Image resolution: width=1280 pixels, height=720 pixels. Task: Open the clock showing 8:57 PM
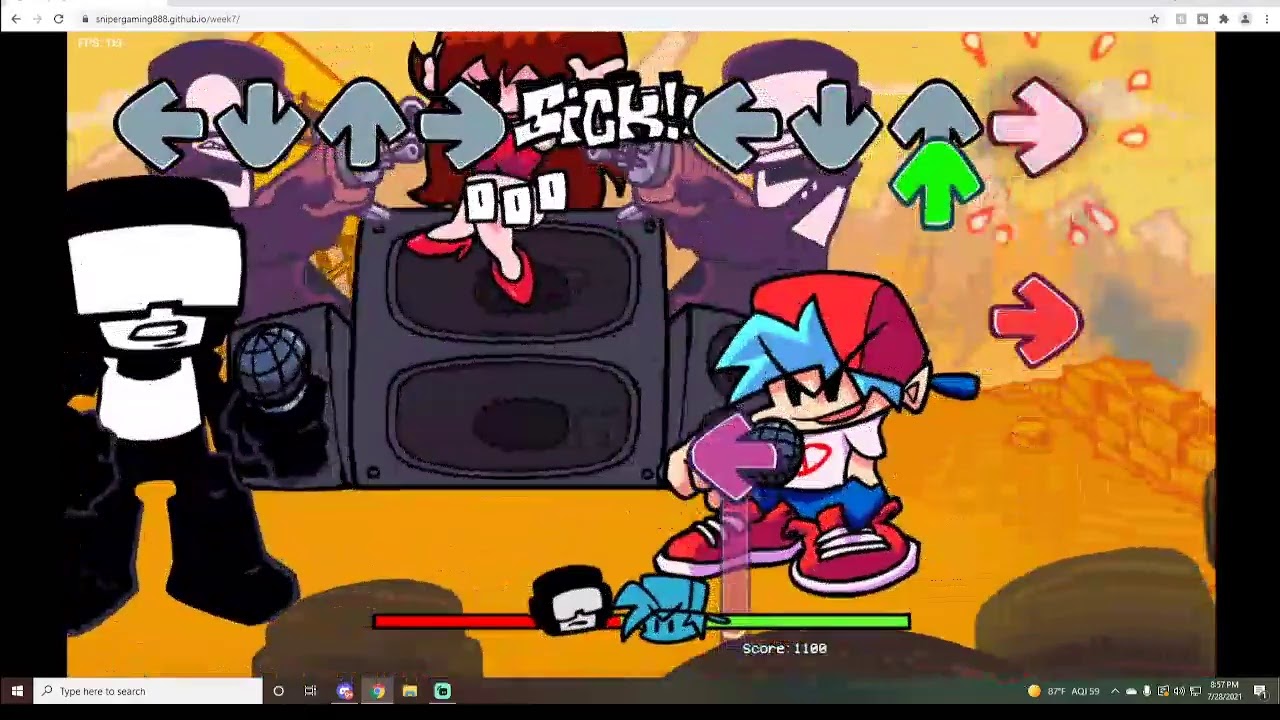pyautogui.click(x=1225, y=691)
